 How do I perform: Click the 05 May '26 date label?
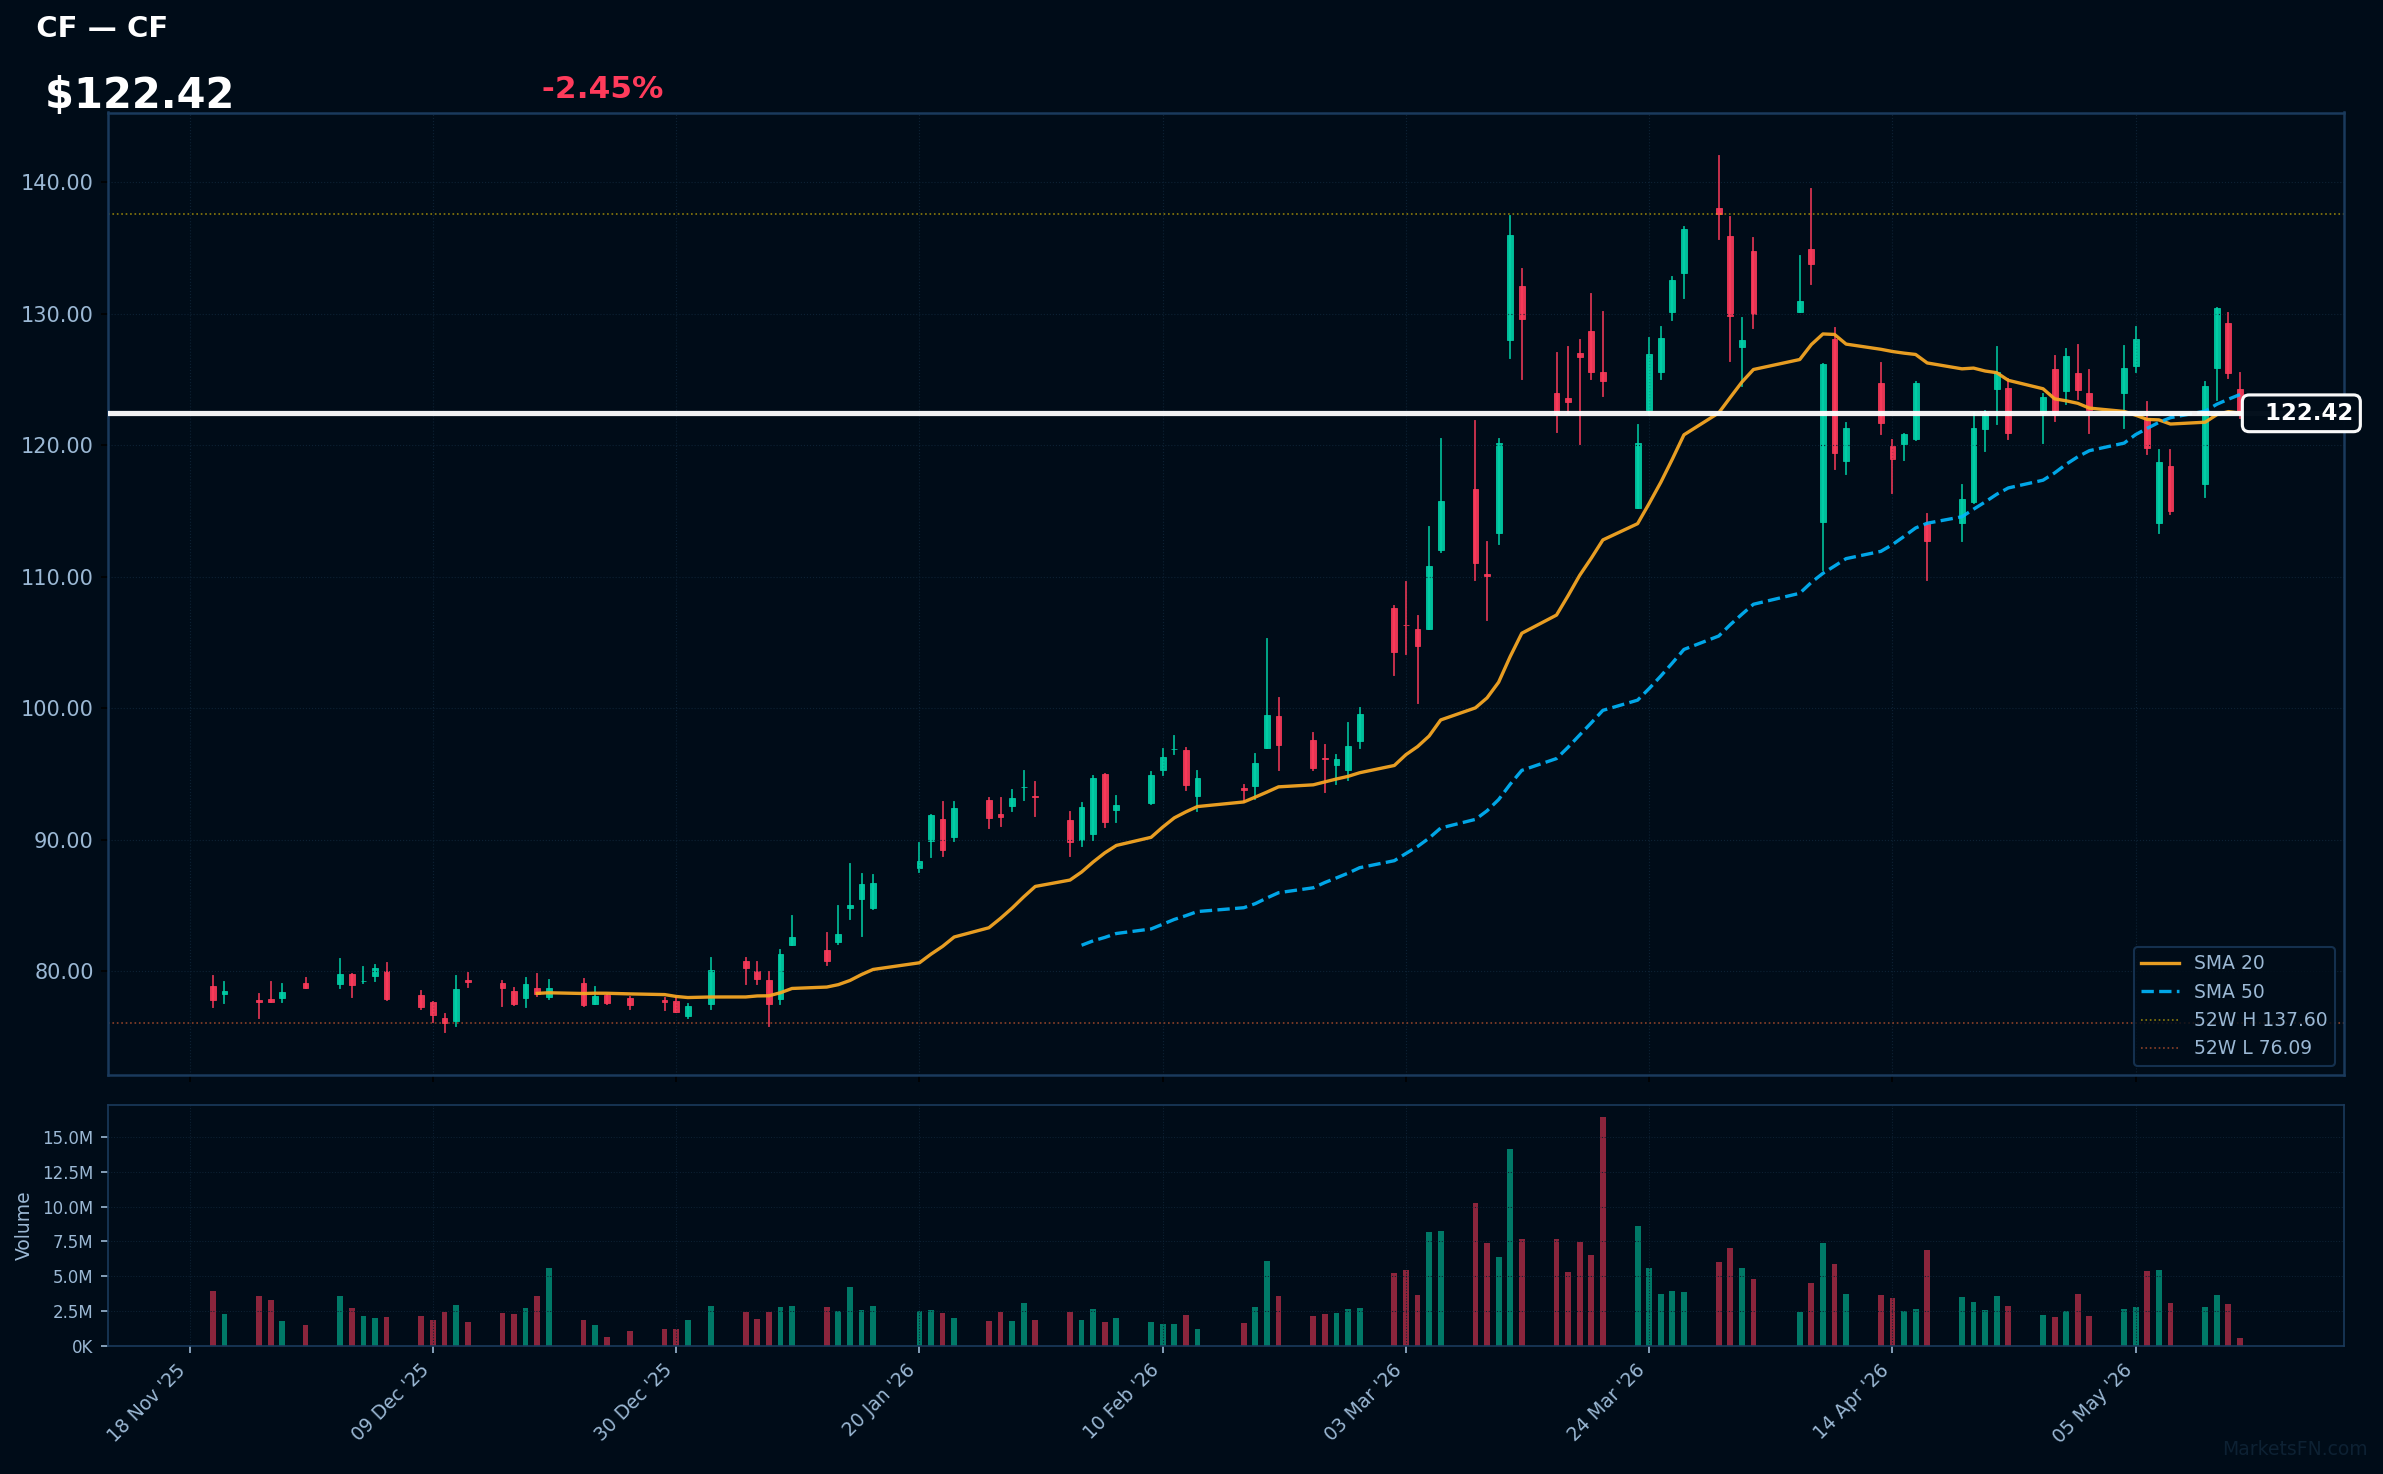[2093, 1402]
